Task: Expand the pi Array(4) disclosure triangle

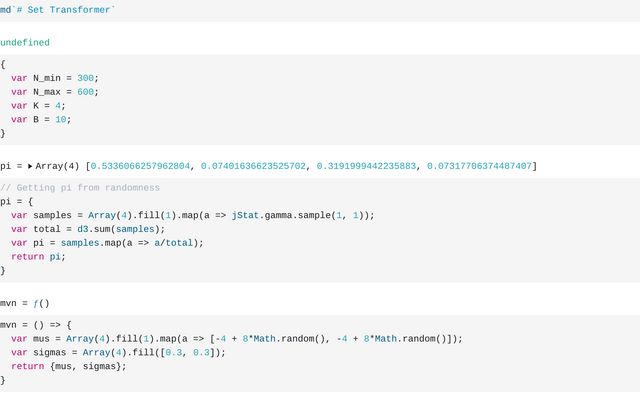Action: pyautogui.click(x=30, y=165)
